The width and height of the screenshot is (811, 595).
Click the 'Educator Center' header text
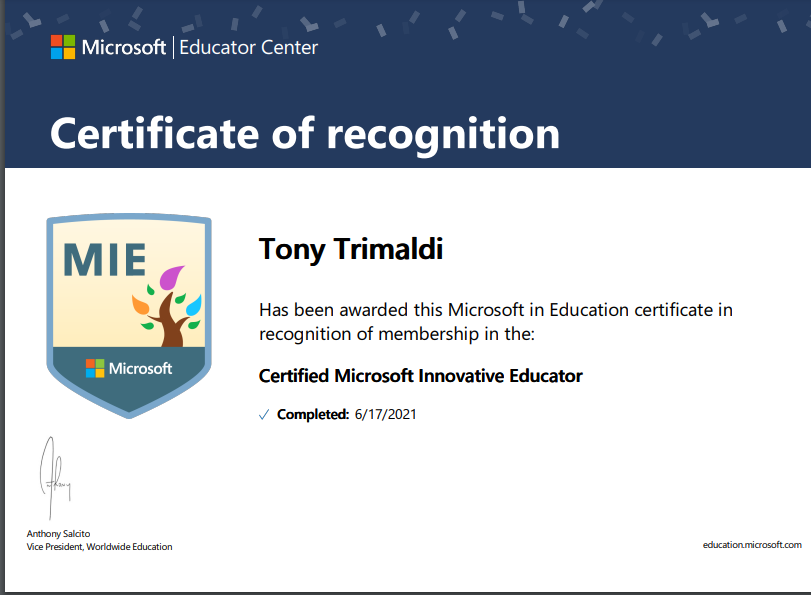click(x=248, y=48)
